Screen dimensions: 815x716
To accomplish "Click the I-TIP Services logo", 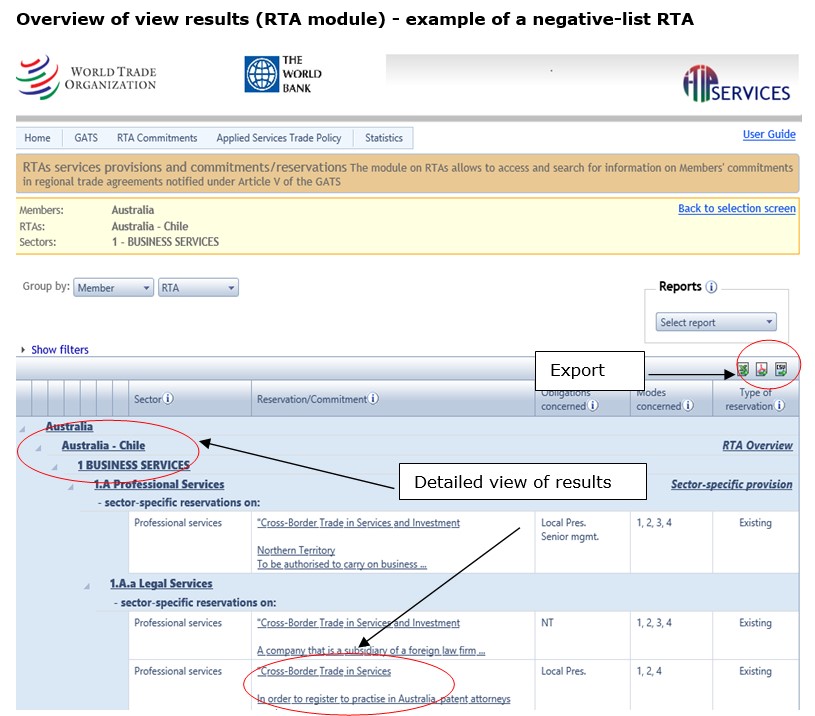I will pyautogui.click(x=737, y=84).
